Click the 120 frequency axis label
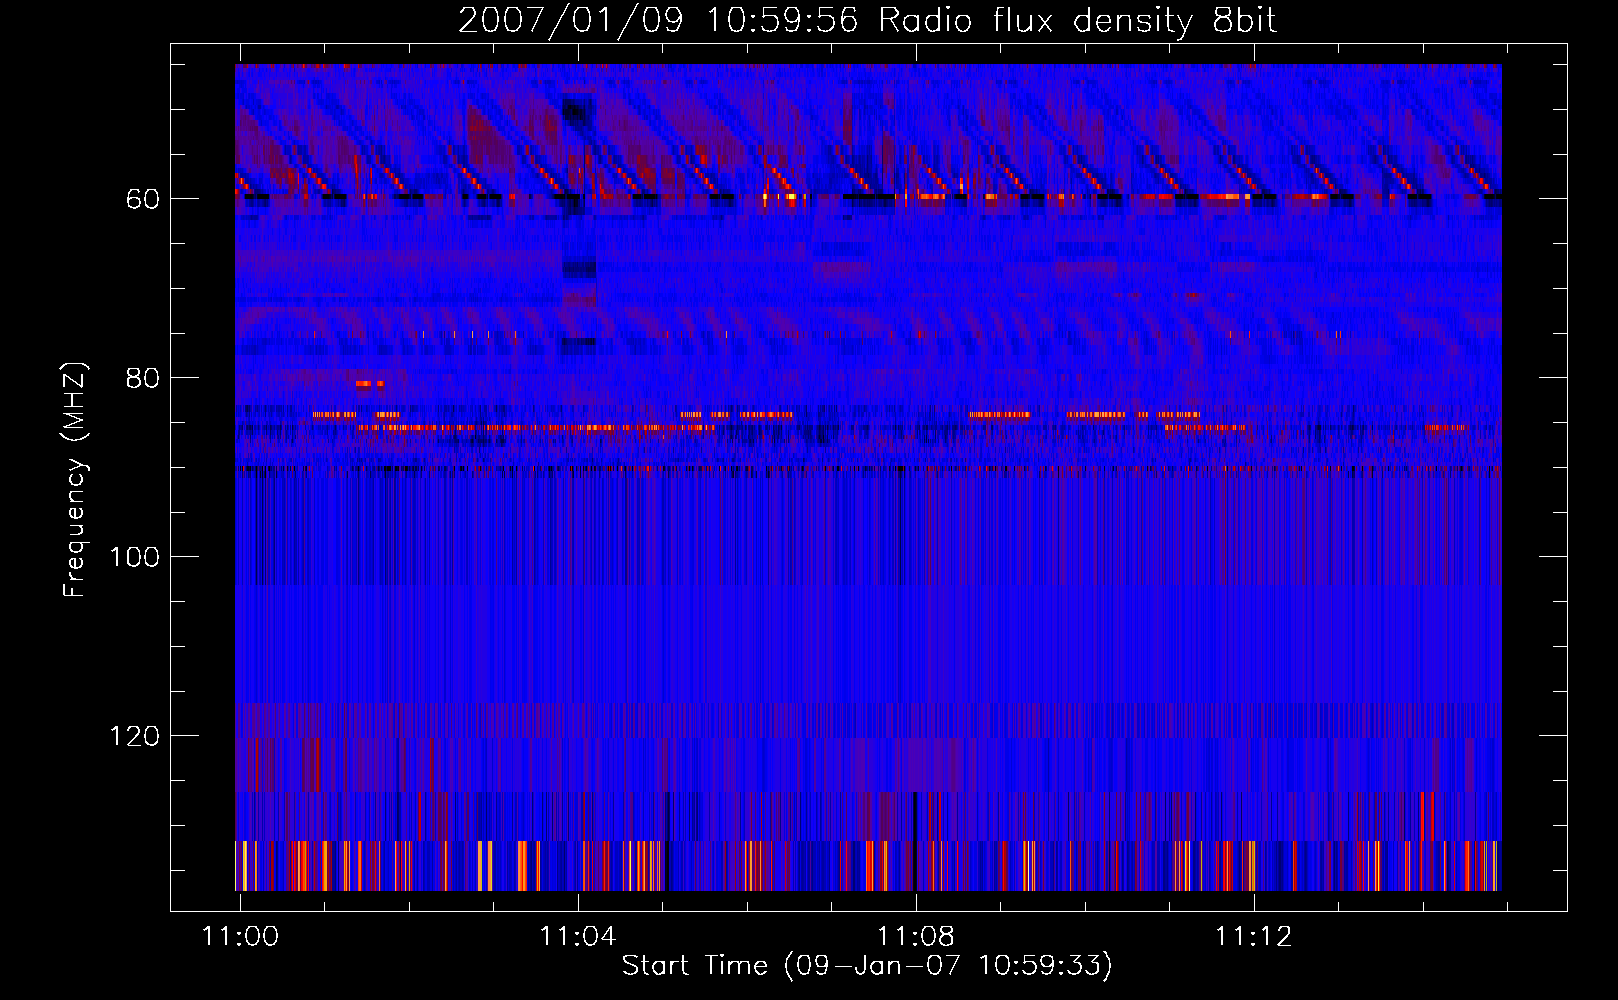 (x=135, y=737)
